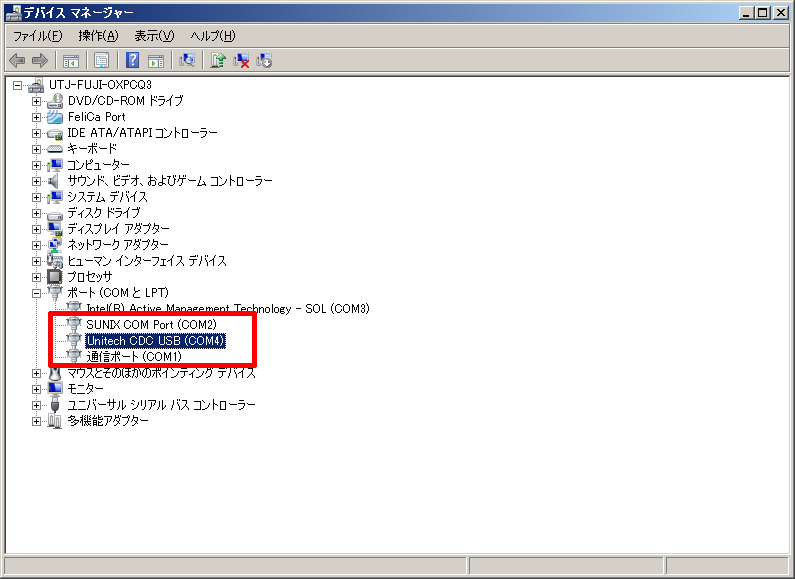Expand the マウスとそのほかのポインティング デバイス node
The height and width of the screenshot is (579, 795).
click(37, 373)
